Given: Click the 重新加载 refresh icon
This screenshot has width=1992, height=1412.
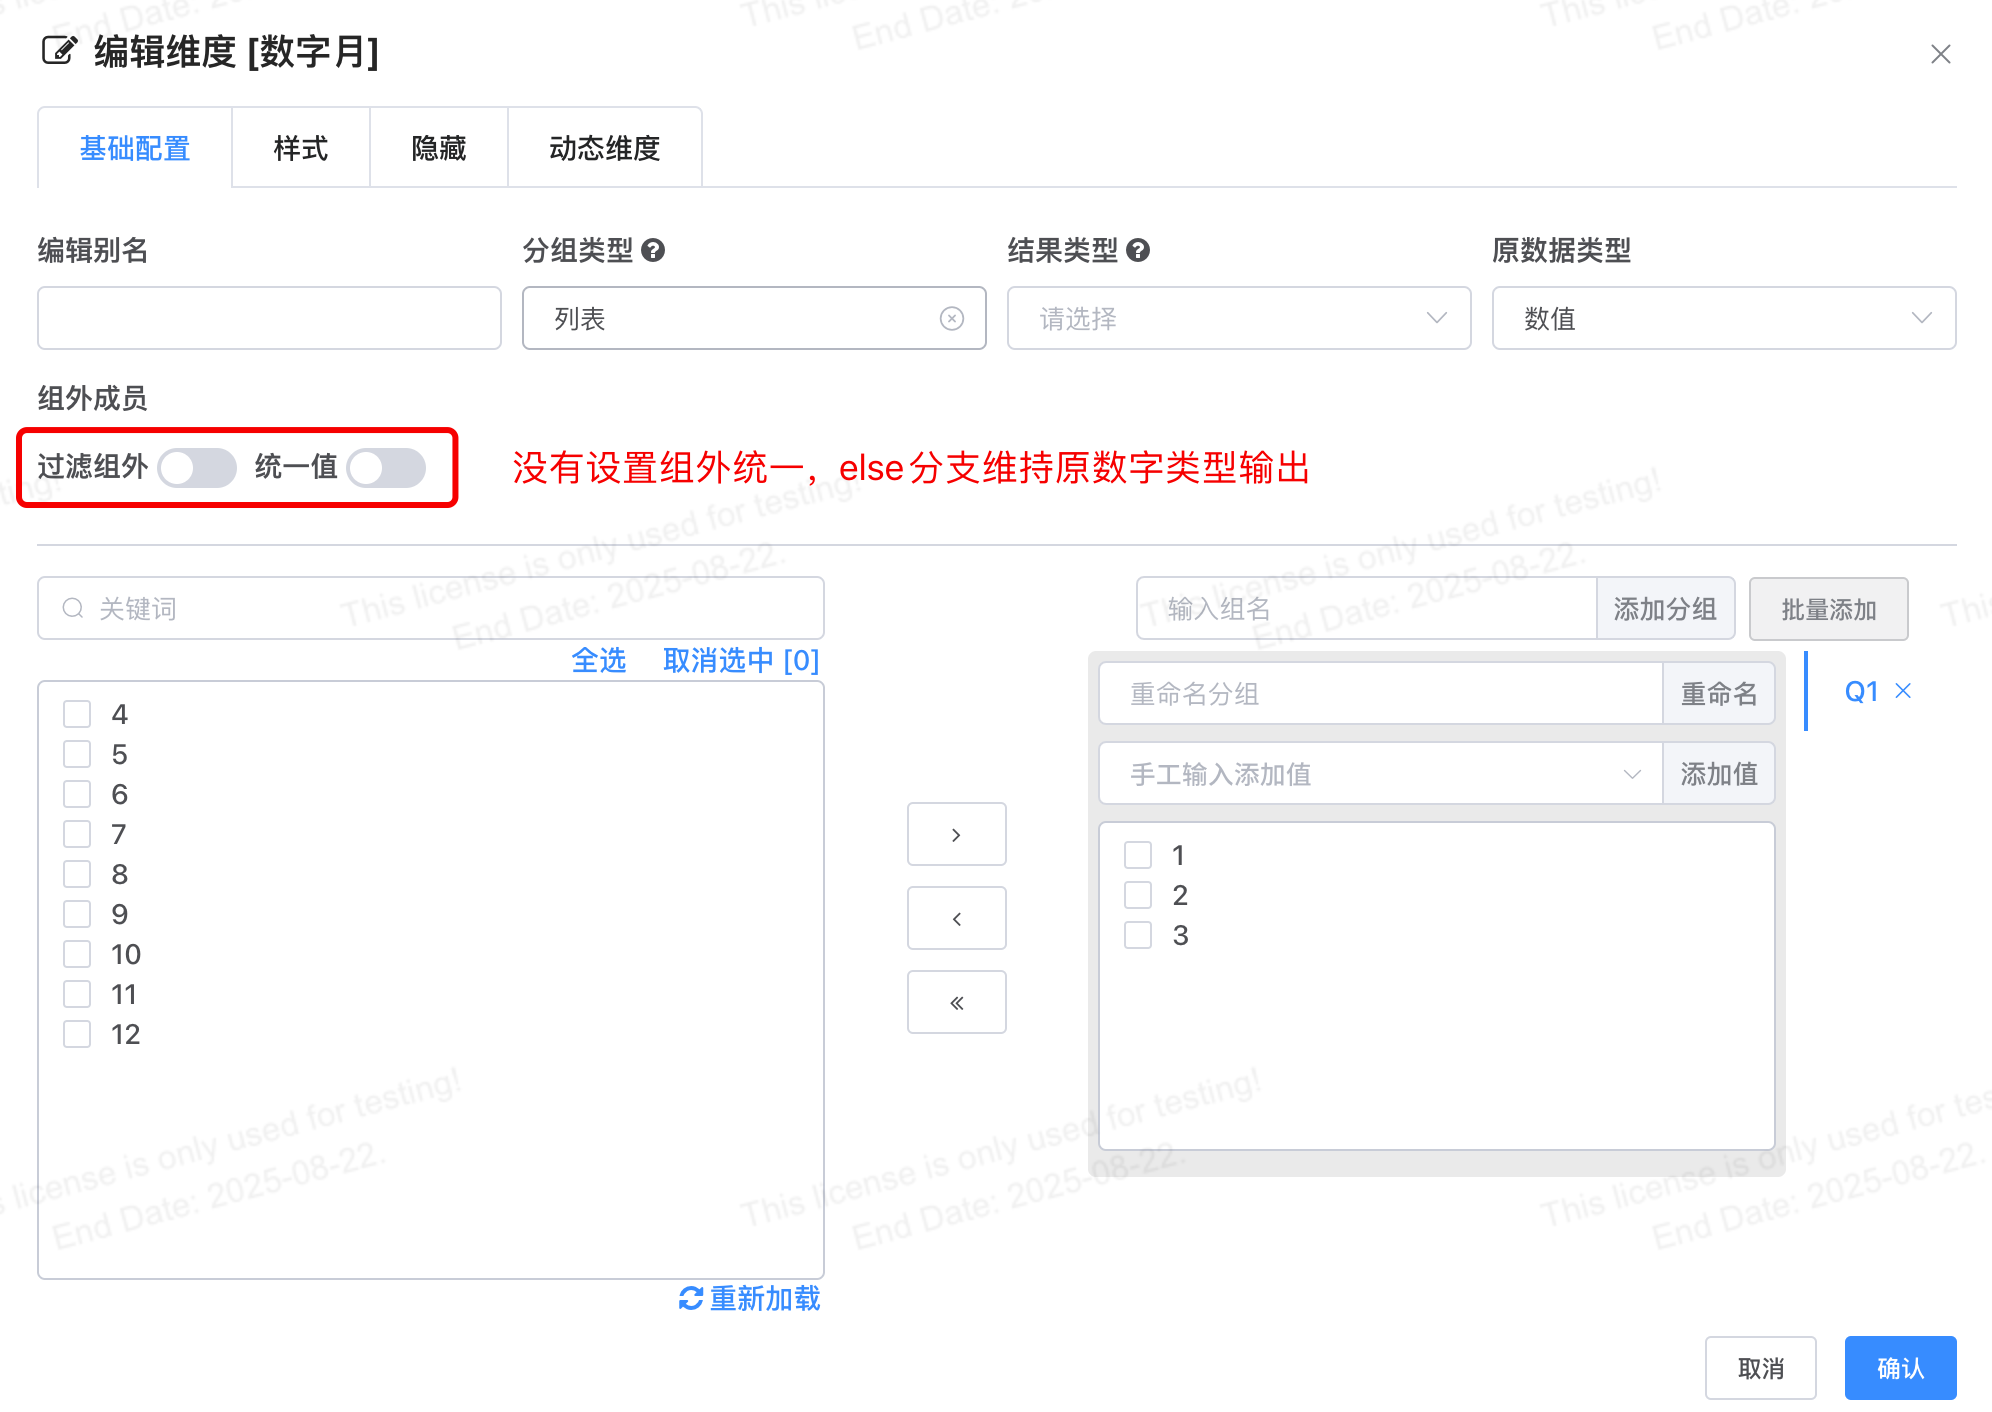Looking at the screenshot, I should [x=690, y=1298].
